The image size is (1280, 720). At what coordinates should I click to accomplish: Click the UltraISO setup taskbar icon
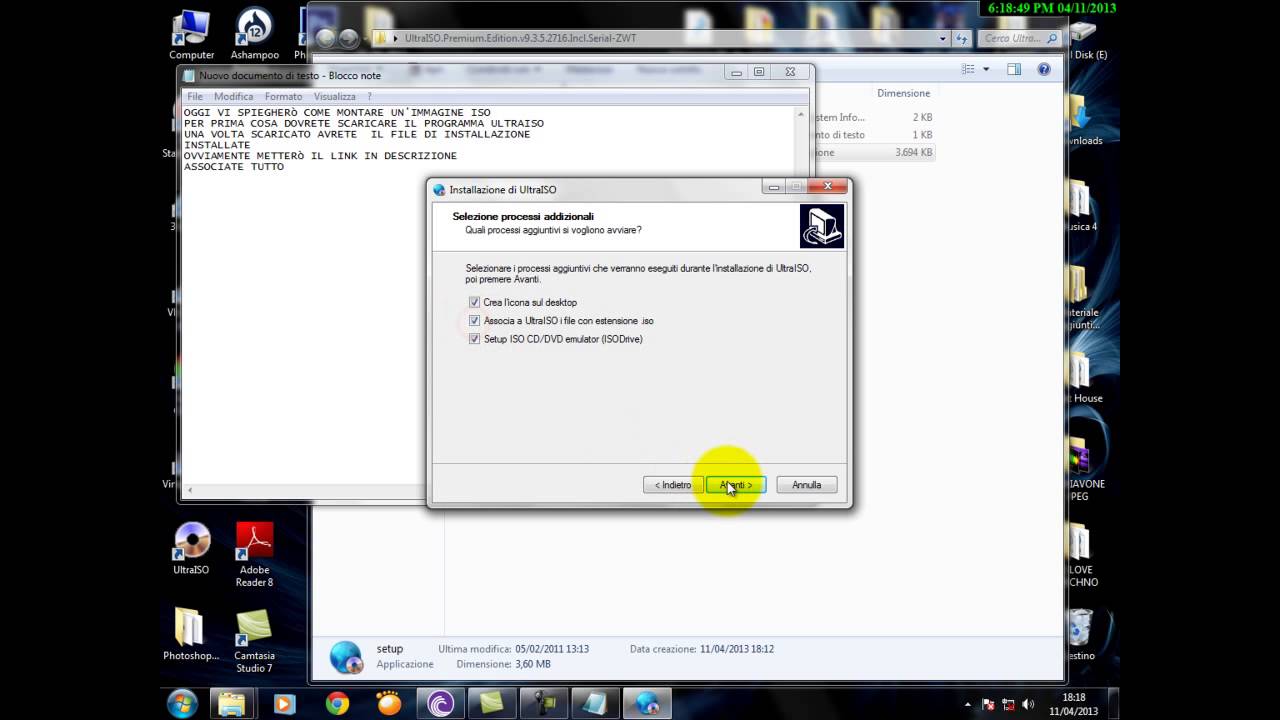pyautogui.click(x=647, y=704)
